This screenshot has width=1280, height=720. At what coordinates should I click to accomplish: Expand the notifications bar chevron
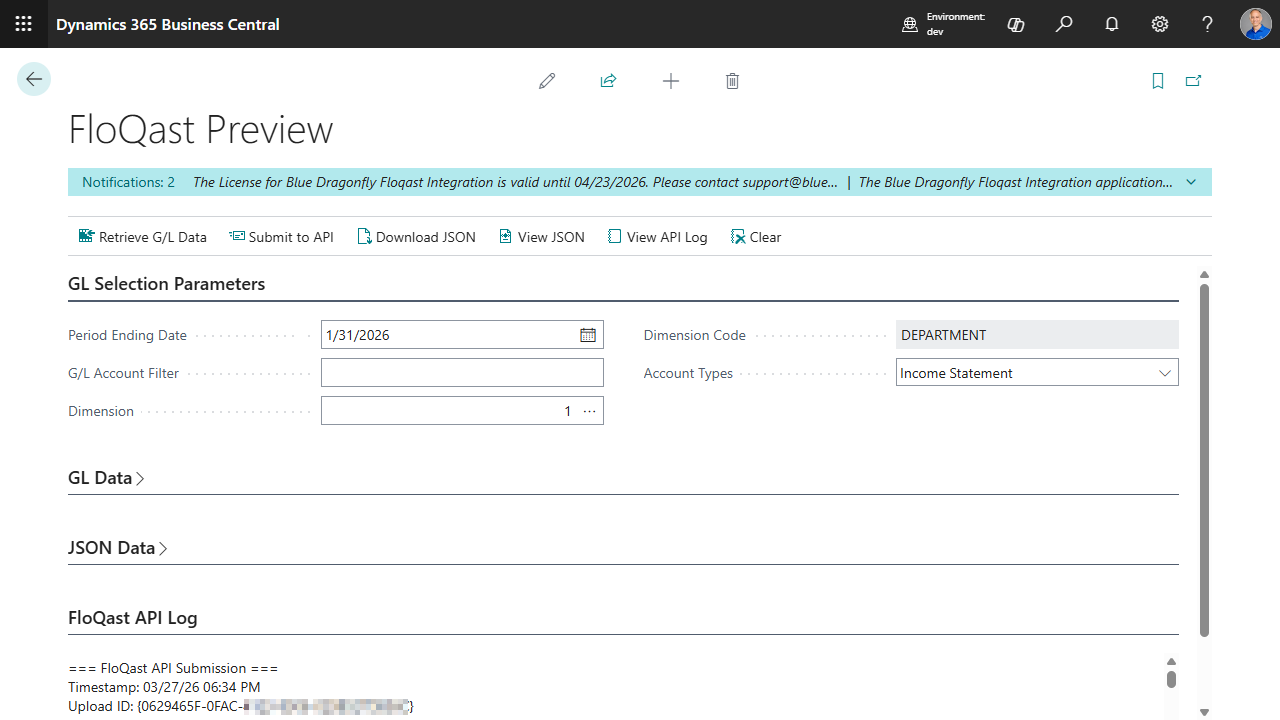click(x=1191, y=182)
